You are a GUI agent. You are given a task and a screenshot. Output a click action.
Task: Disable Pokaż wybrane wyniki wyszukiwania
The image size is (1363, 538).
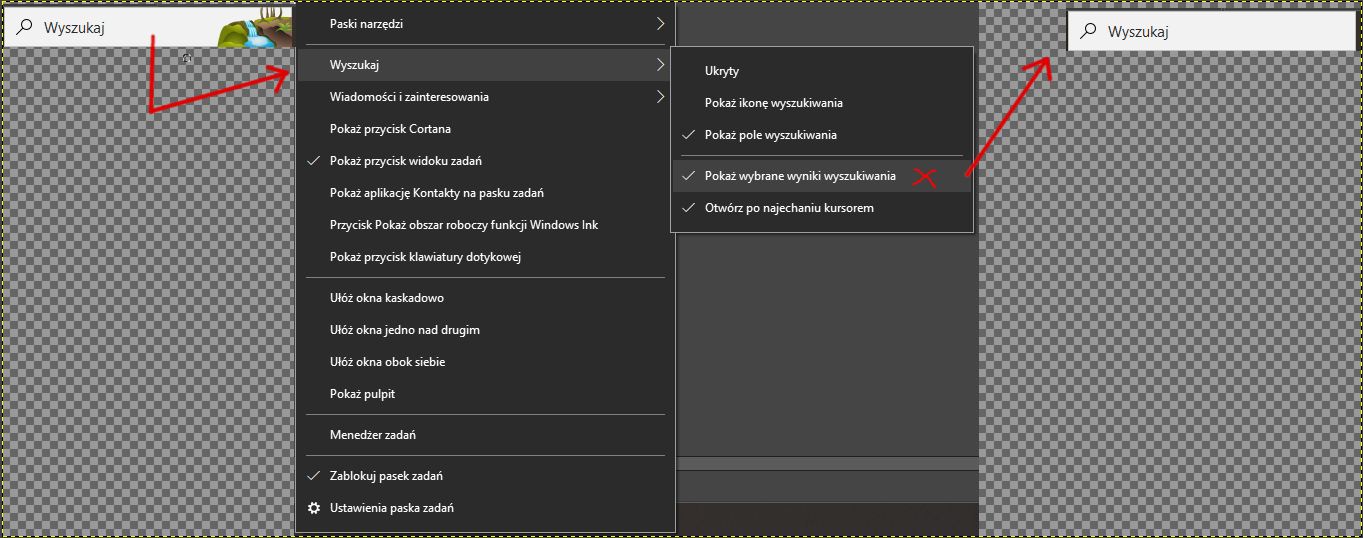[x=800, y=176]
